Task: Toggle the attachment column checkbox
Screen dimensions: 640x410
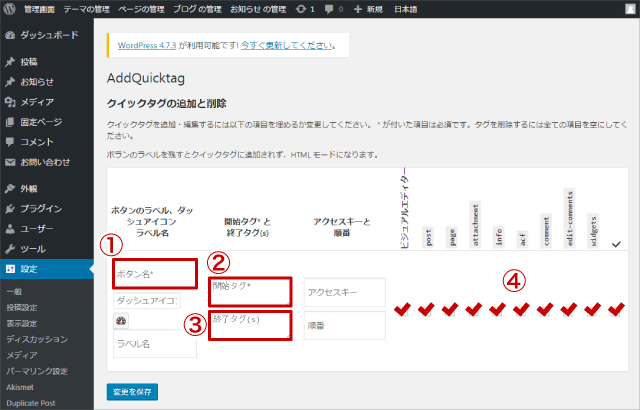Action: tap(473, 309)
